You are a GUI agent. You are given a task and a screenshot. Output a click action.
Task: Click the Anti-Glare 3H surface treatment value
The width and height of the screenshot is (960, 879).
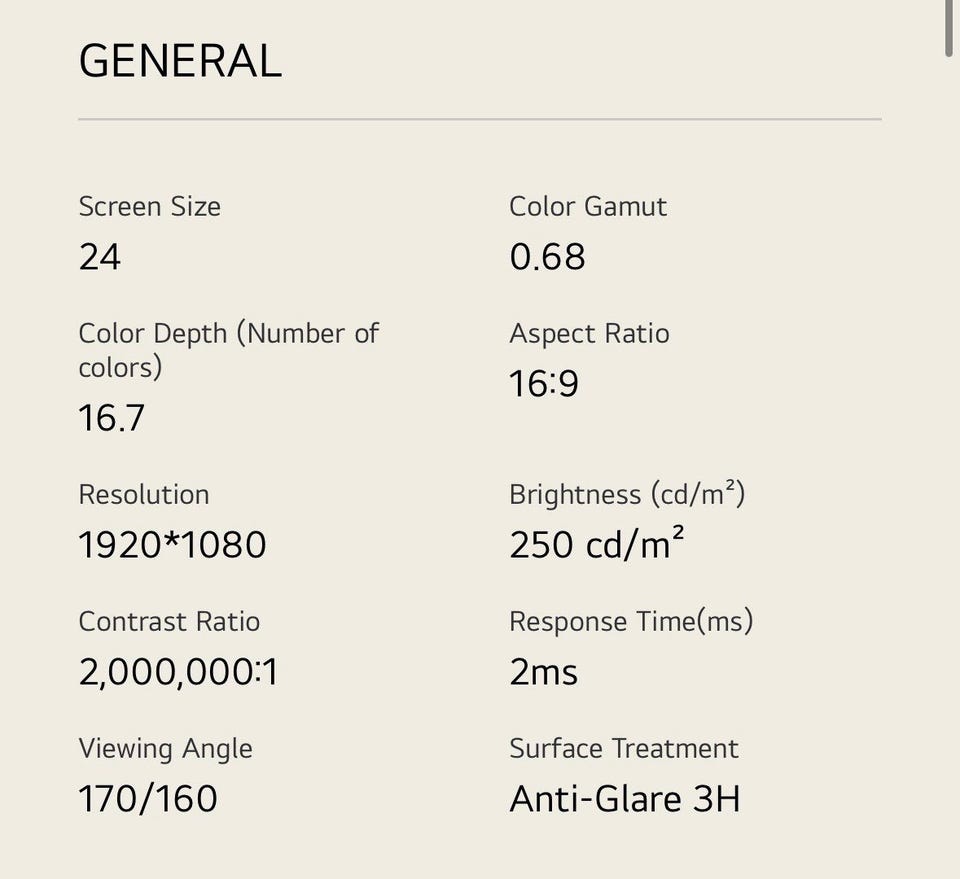625,799
